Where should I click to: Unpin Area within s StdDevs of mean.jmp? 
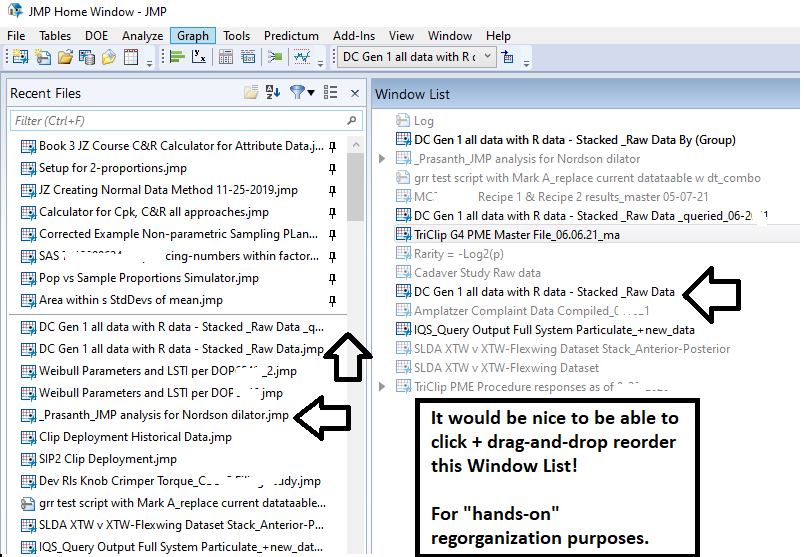(332, 301)
